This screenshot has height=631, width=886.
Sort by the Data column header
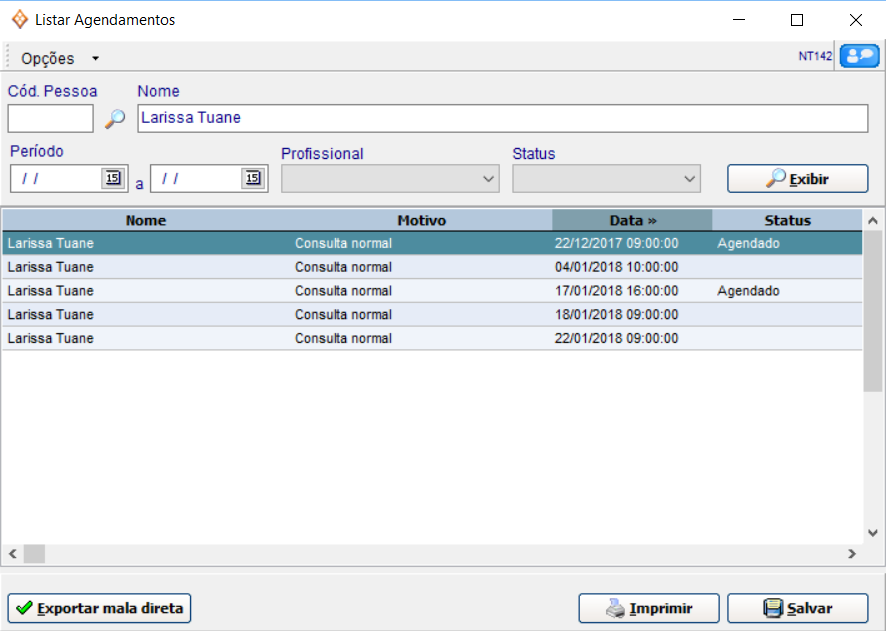[x=632, y=220]
